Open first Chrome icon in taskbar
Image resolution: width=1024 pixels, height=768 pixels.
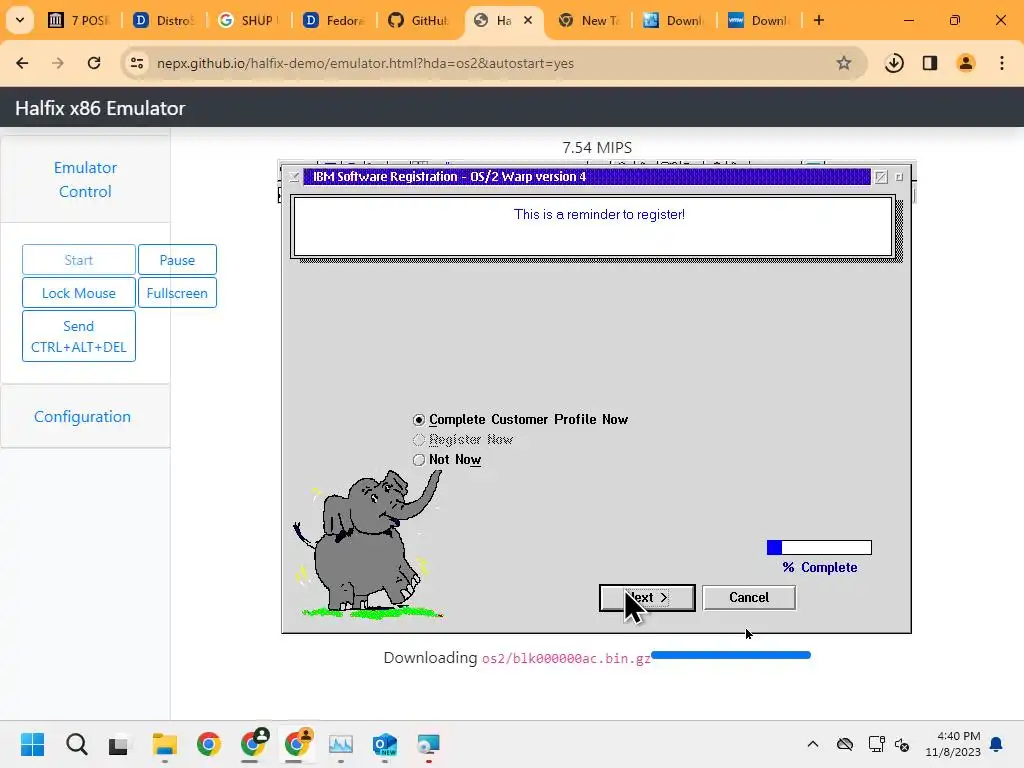pyautogui.click(x=208, y=744)
